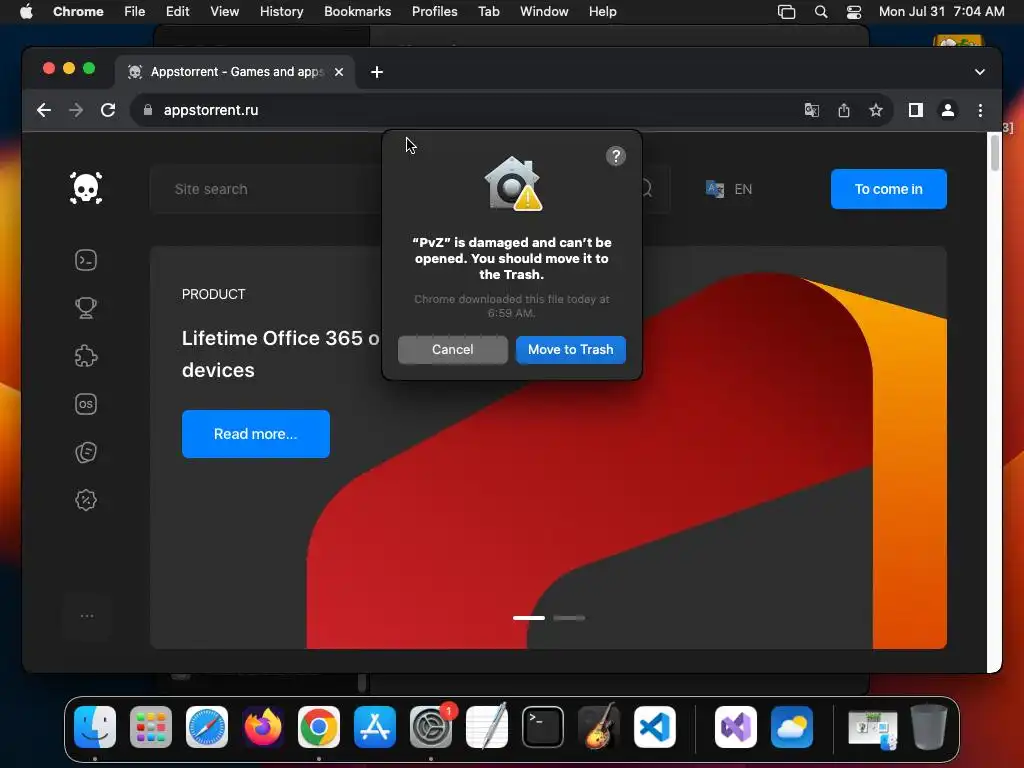Open the Window menu
This screenshot has height=768, width=1024.
click(544, 11)
